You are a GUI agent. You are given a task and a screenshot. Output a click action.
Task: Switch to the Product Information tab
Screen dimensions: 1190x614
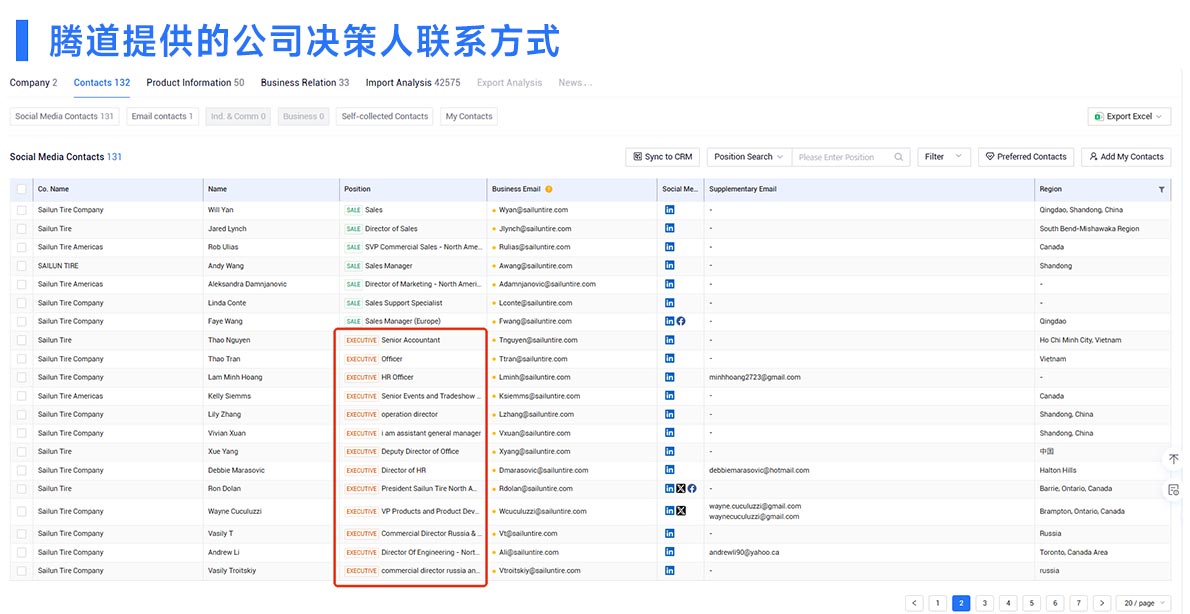(x=195, y=83)
